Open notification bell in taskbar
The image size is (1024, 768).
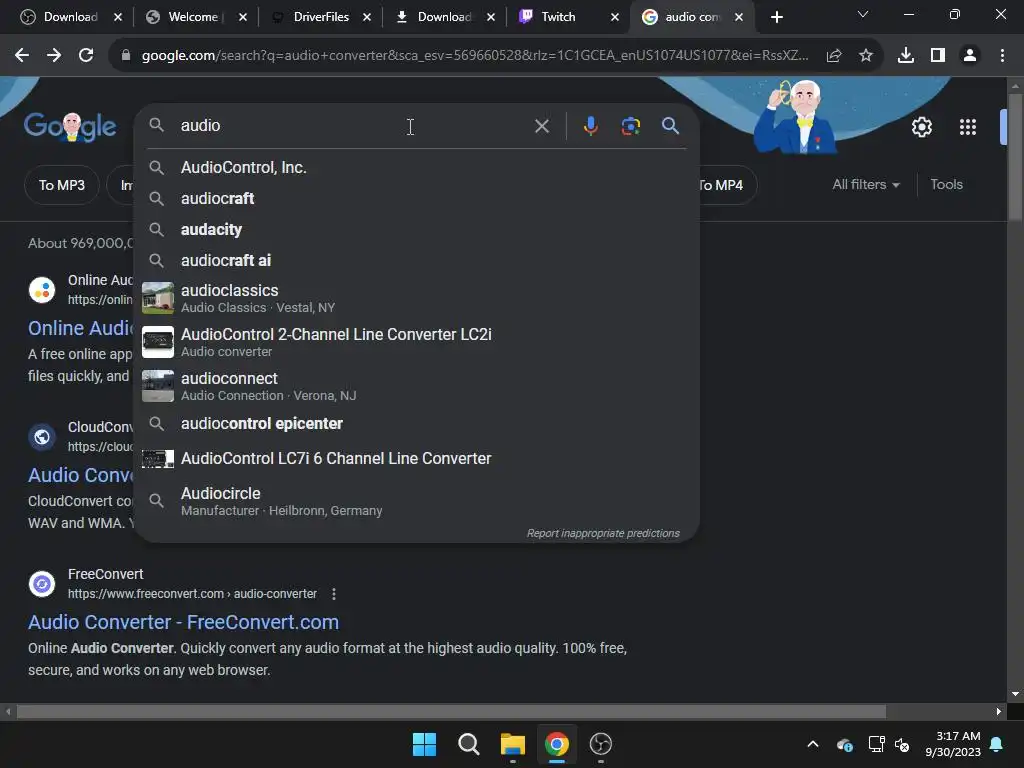997,744
